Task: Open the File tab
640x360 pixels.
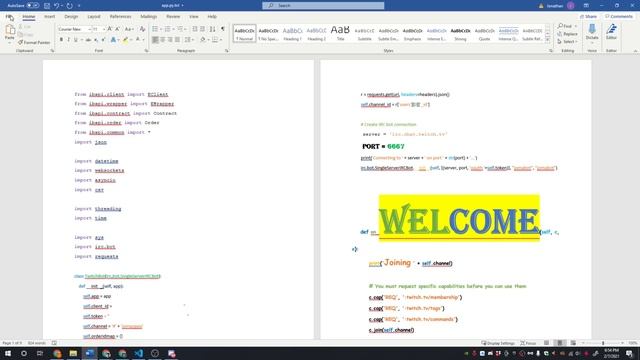Action: pyautogui.click(x=9, y=17)
